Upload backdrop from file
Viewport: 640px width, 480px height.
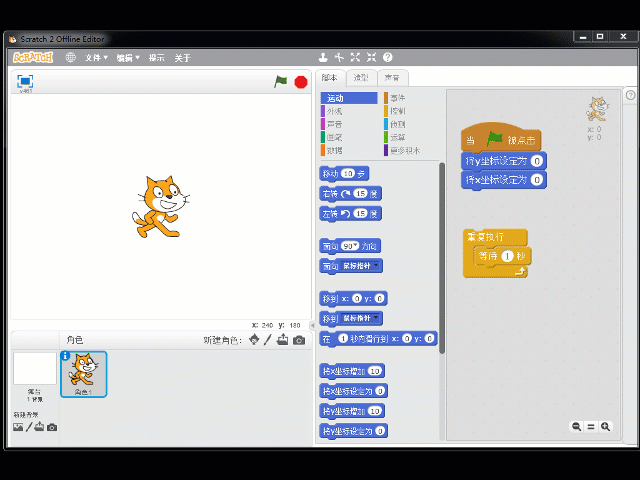click(39, 427)
